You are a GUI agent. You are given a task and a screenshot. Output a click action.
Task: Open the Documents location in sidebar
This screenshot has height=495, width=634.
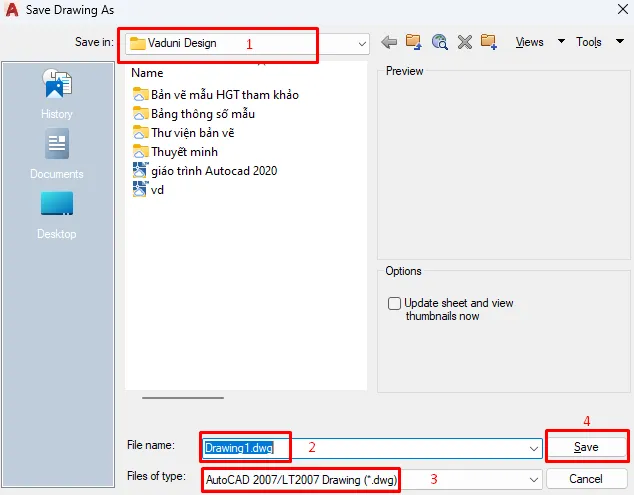pyautogui.click(x=57, y=153)
